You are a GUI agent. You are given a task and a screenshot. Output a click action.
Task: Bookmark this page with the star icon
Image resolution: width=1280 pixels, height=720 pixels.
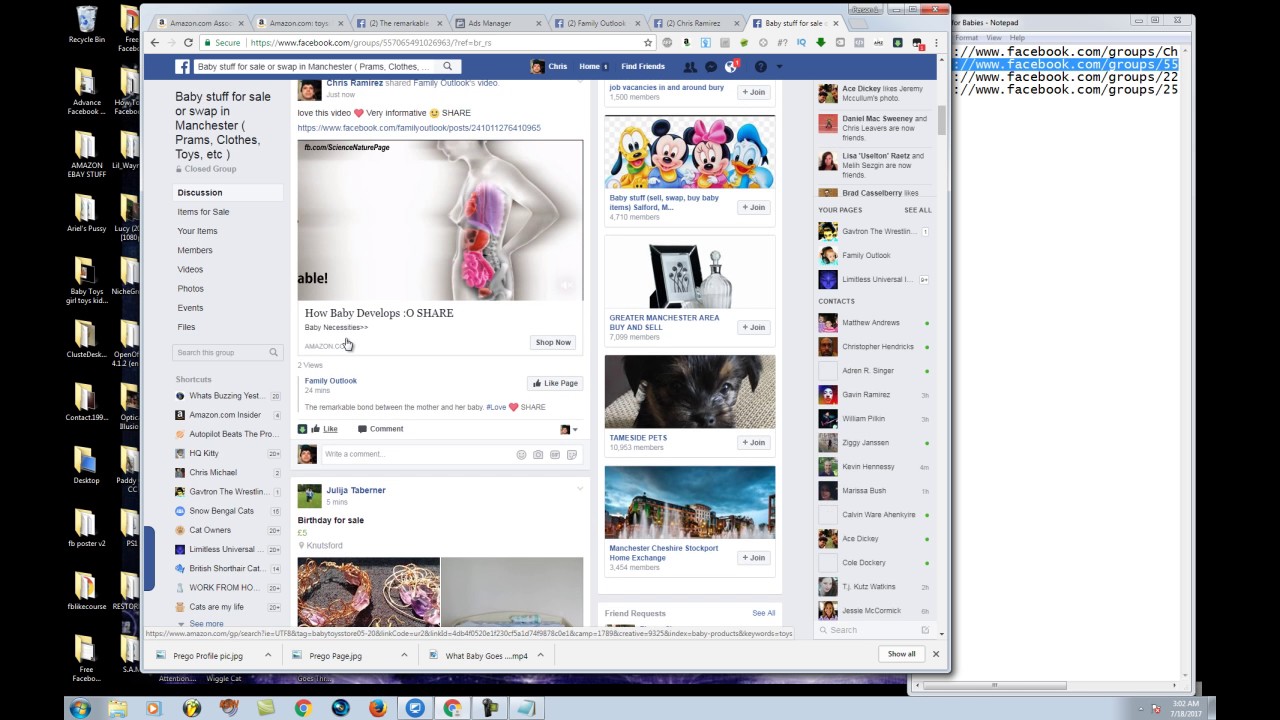pos(648,43)
